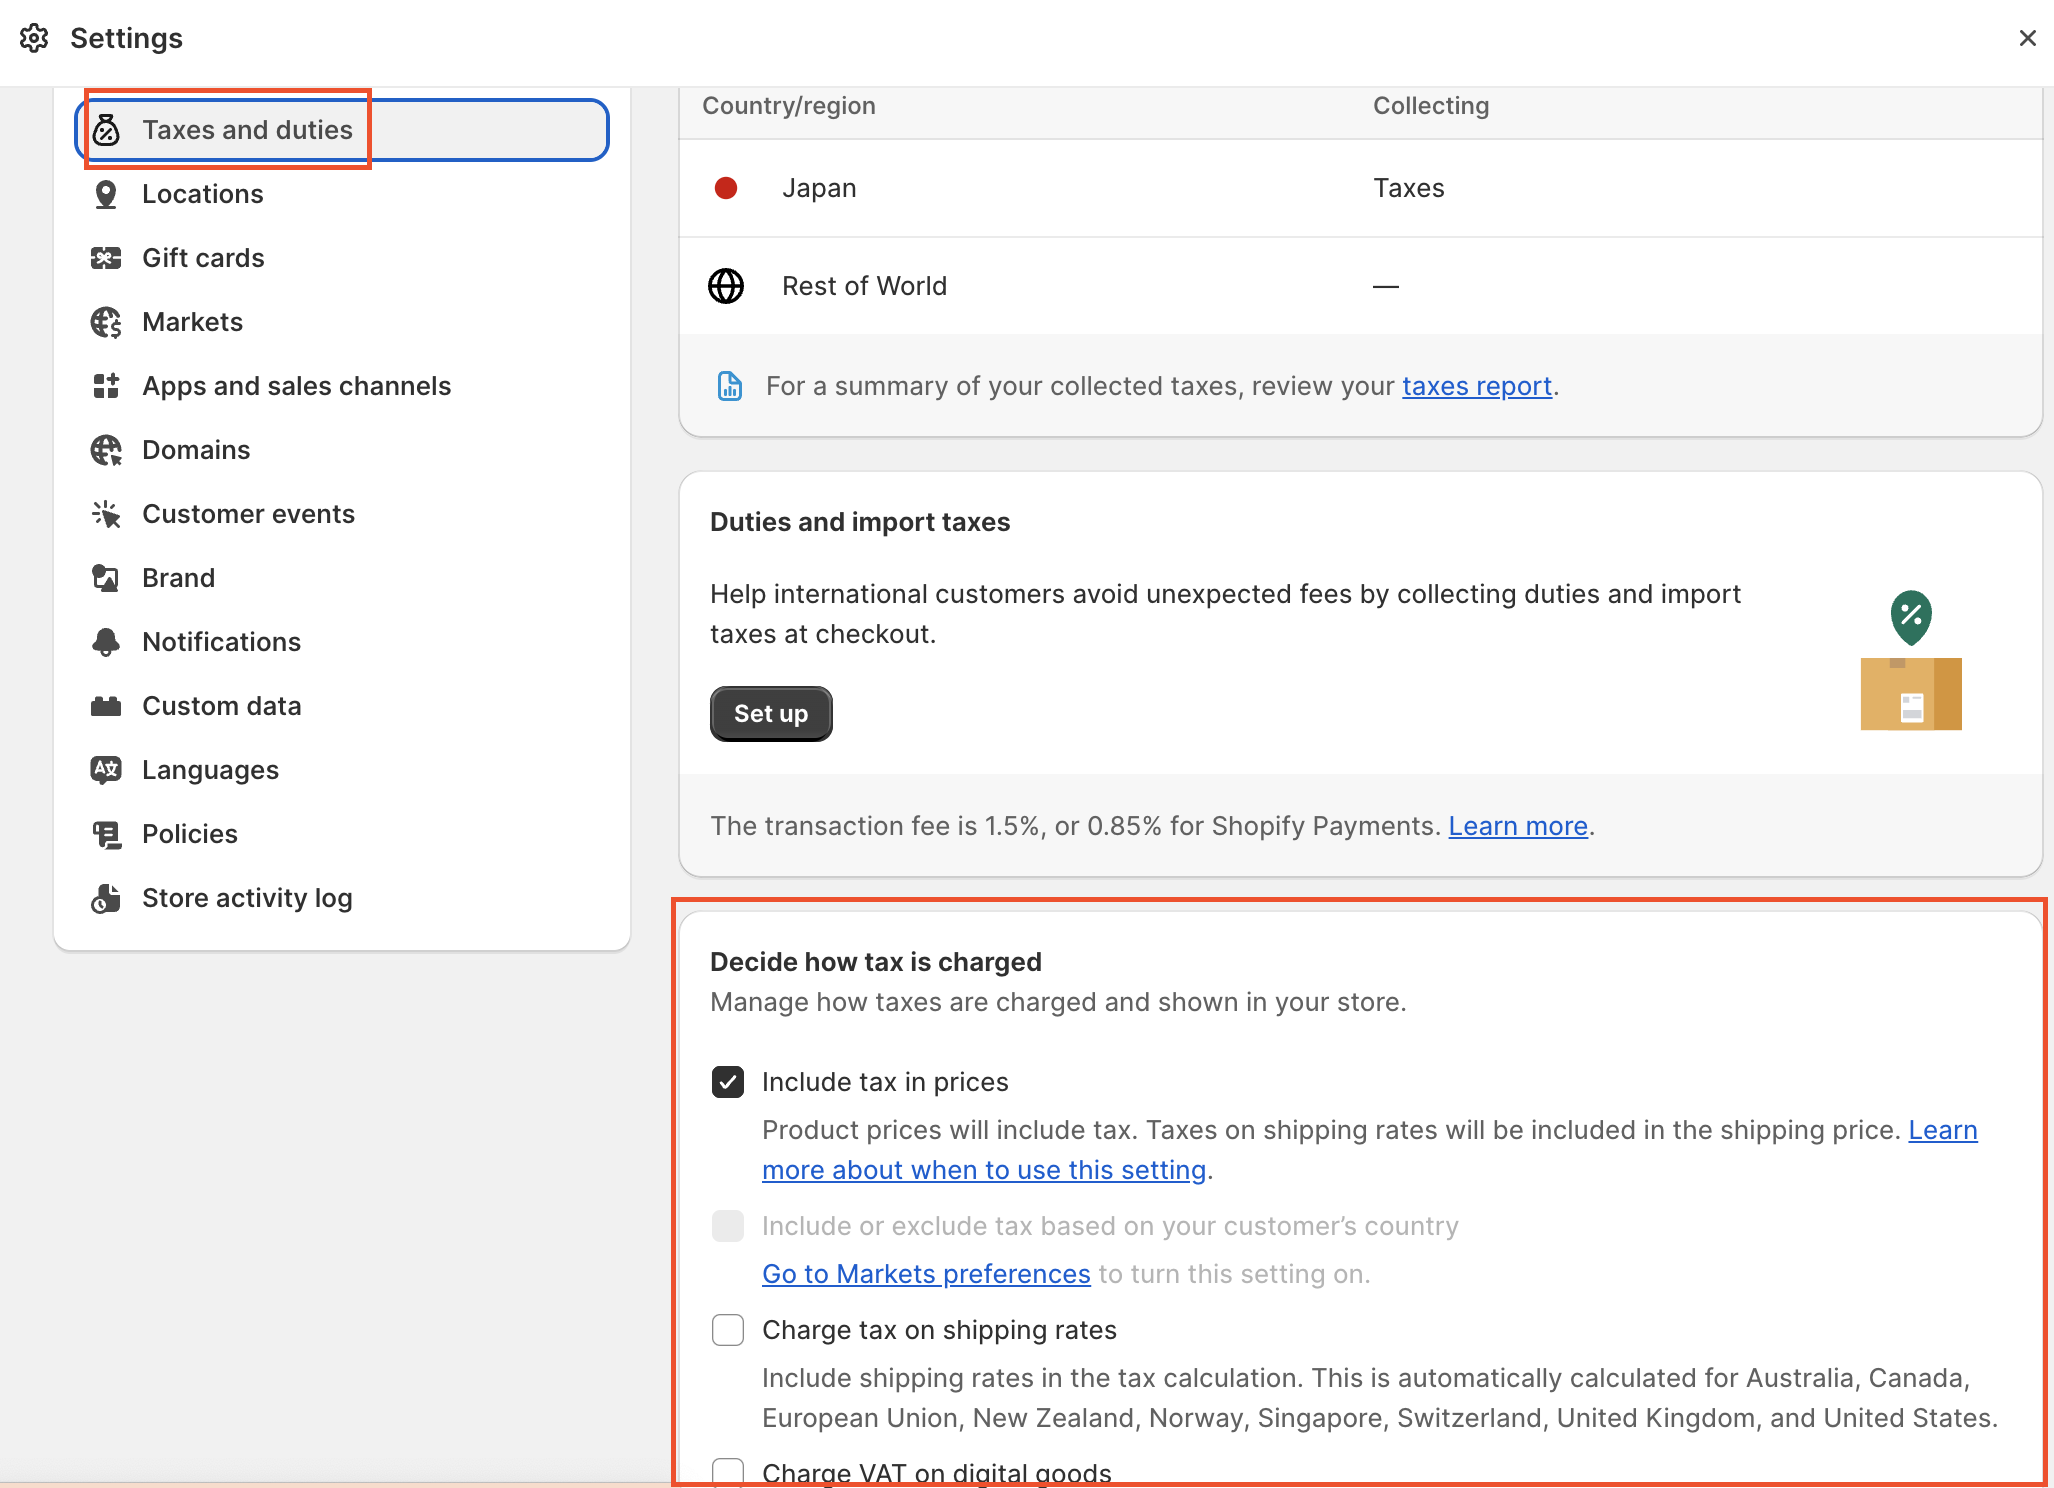This screenshot has height=1488, width=2054.
Task: Click the Notifications bell icon
Action: 106,642
